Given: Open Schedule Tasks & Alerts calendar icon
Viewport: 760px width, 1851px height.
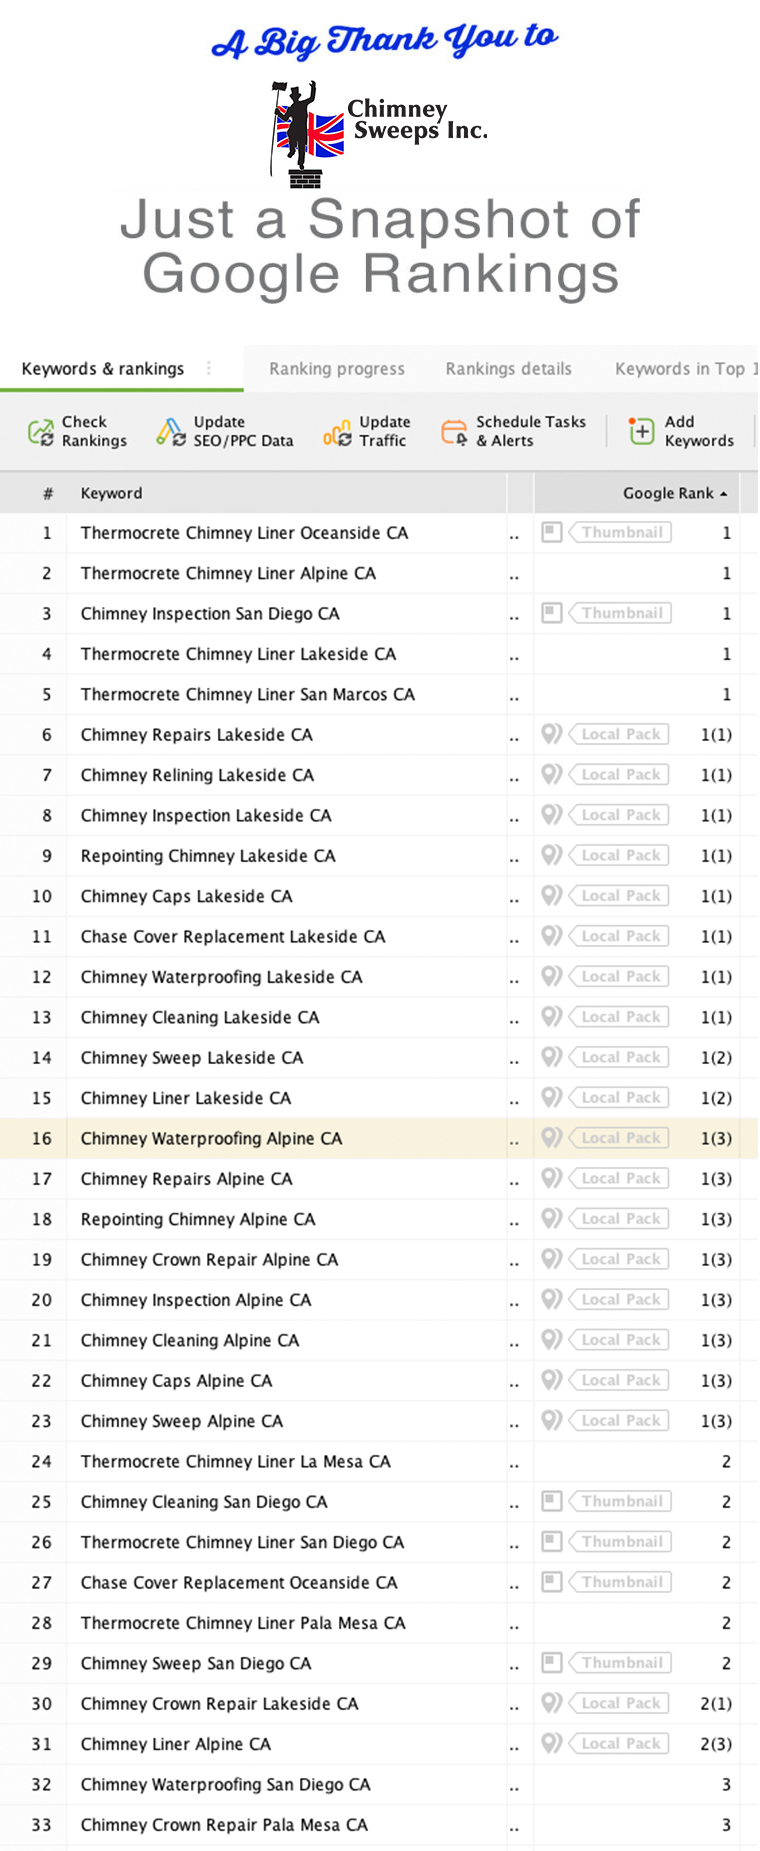Looking at the screenshot, I should pos(454,432).
